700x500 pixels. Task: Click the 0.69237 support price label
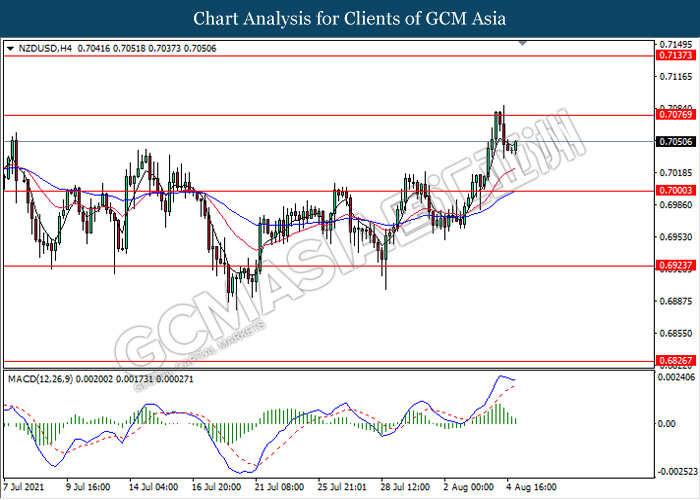click(676, 266)
